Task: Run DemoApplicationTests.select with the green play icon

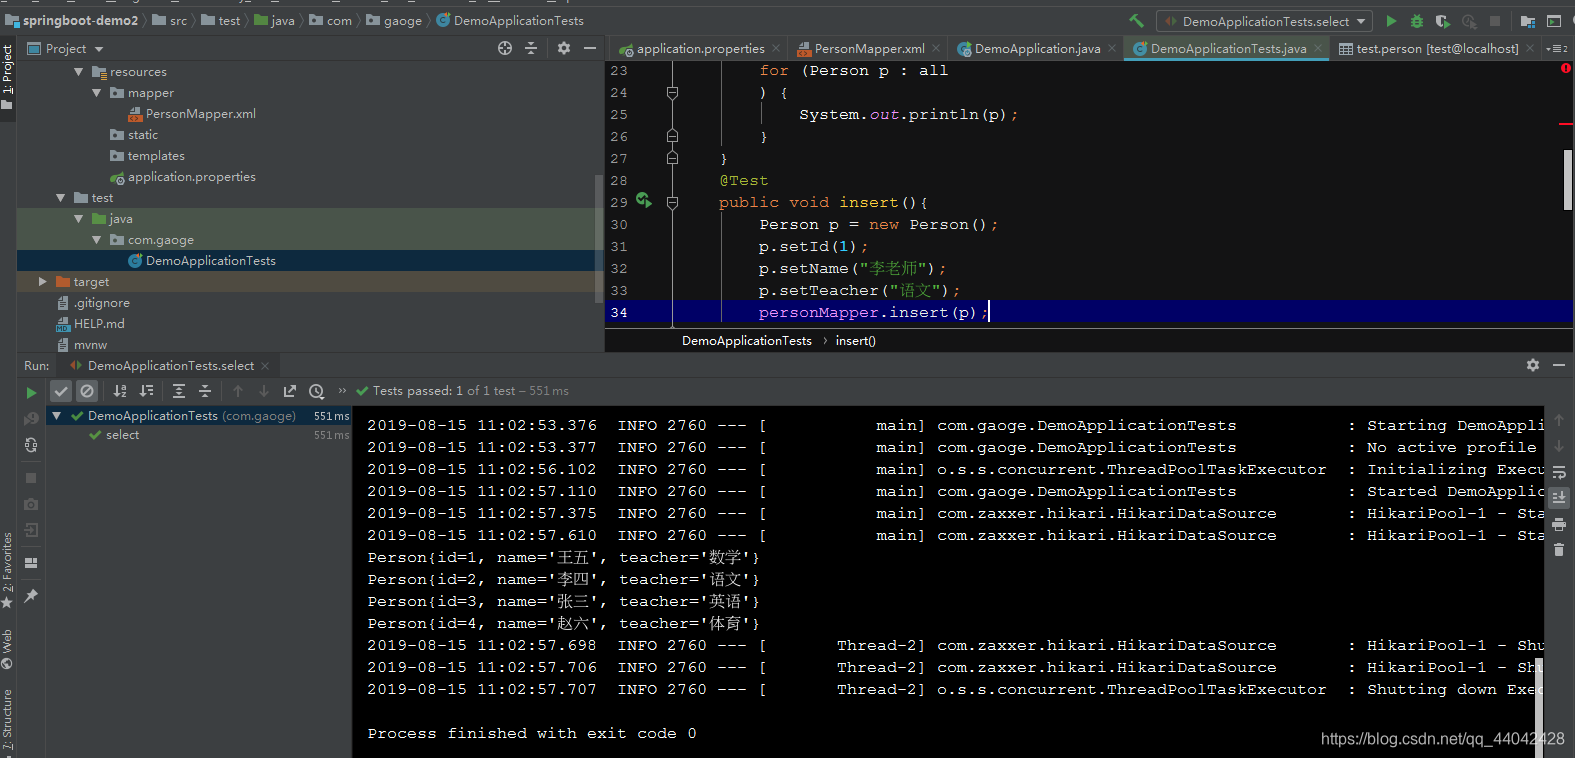Action: [x=1391, y=21]
